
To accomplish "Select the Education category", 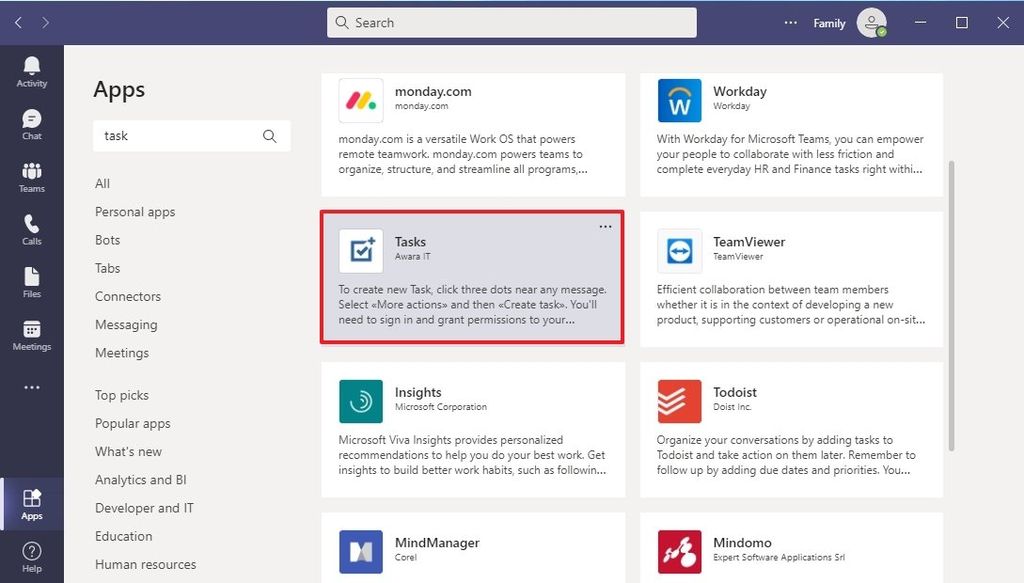I will tap(123, 536).
